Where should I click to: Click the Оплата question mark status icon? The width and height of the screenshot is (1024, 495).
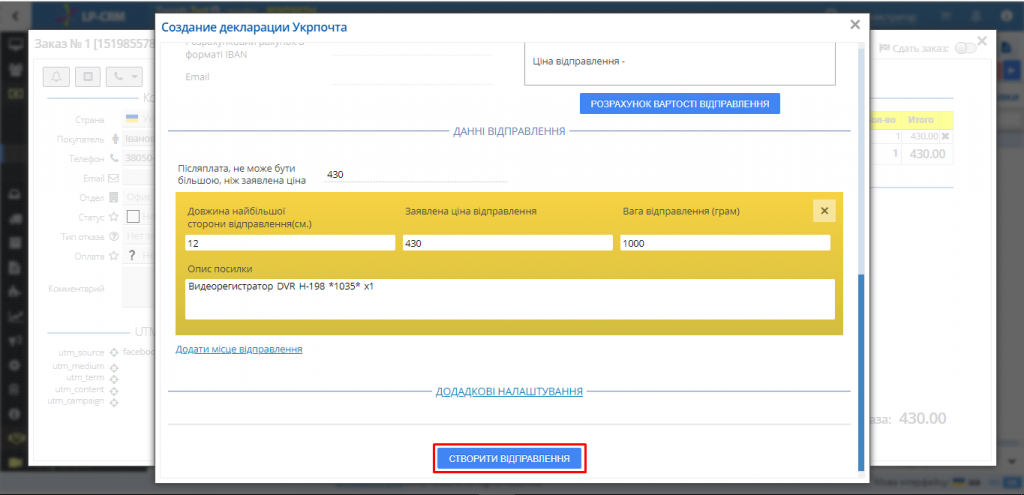coord(132,255)
